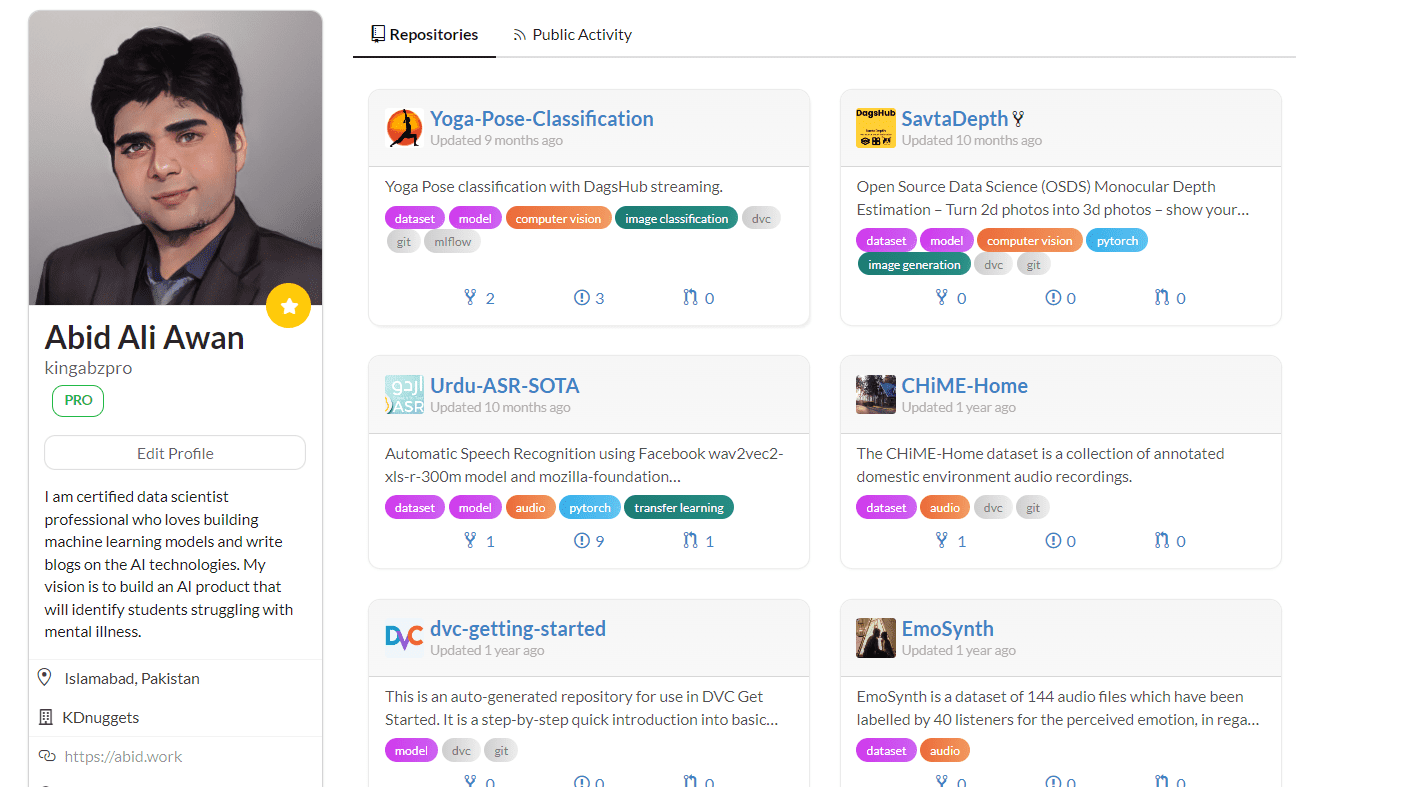Click pull requests icon in Yoga-Pose-Classification card
Viewport: 1412px width, 787px height.
[x=690, y=297]
